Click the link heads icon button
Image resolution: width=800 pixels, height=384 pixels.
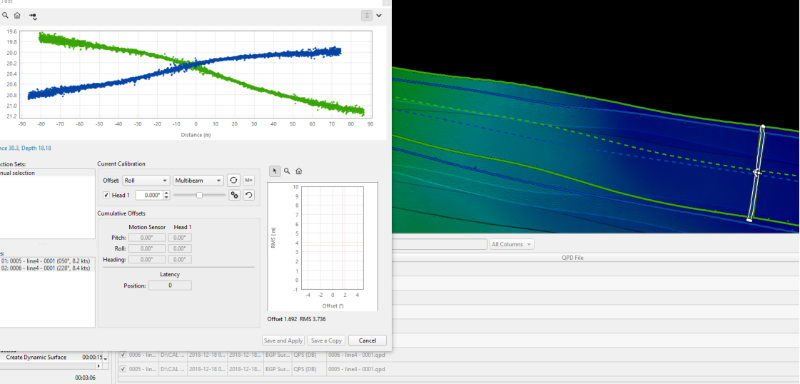click(x=234, y=195)
